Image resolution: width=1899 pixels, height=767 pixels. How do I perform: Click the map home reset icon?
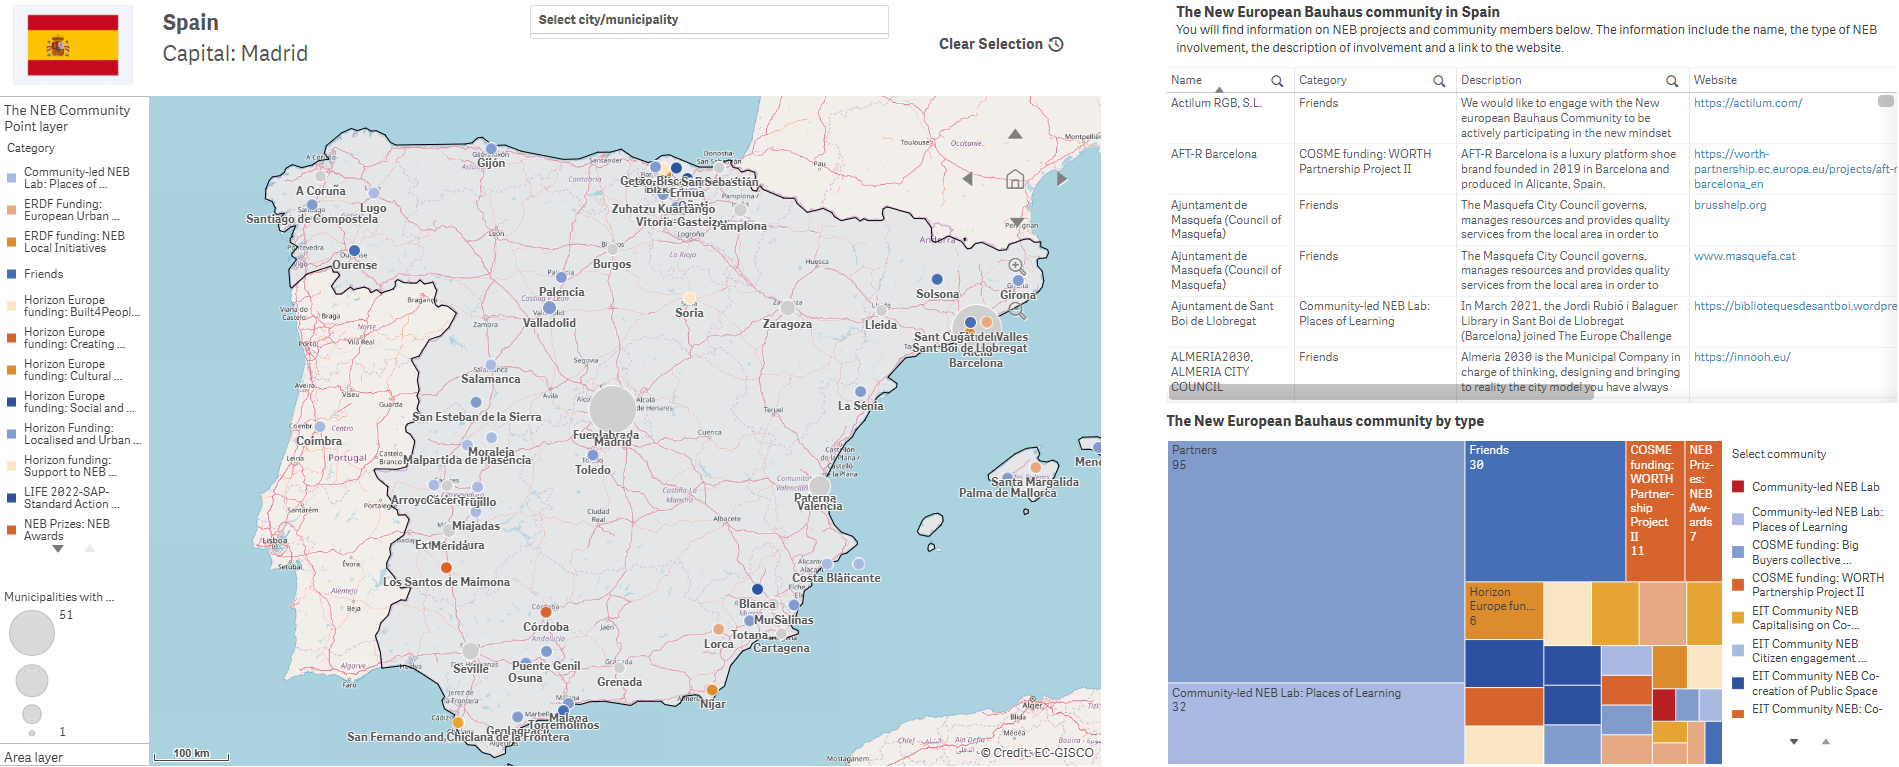pyautogui.click(x=1015, y=179)
